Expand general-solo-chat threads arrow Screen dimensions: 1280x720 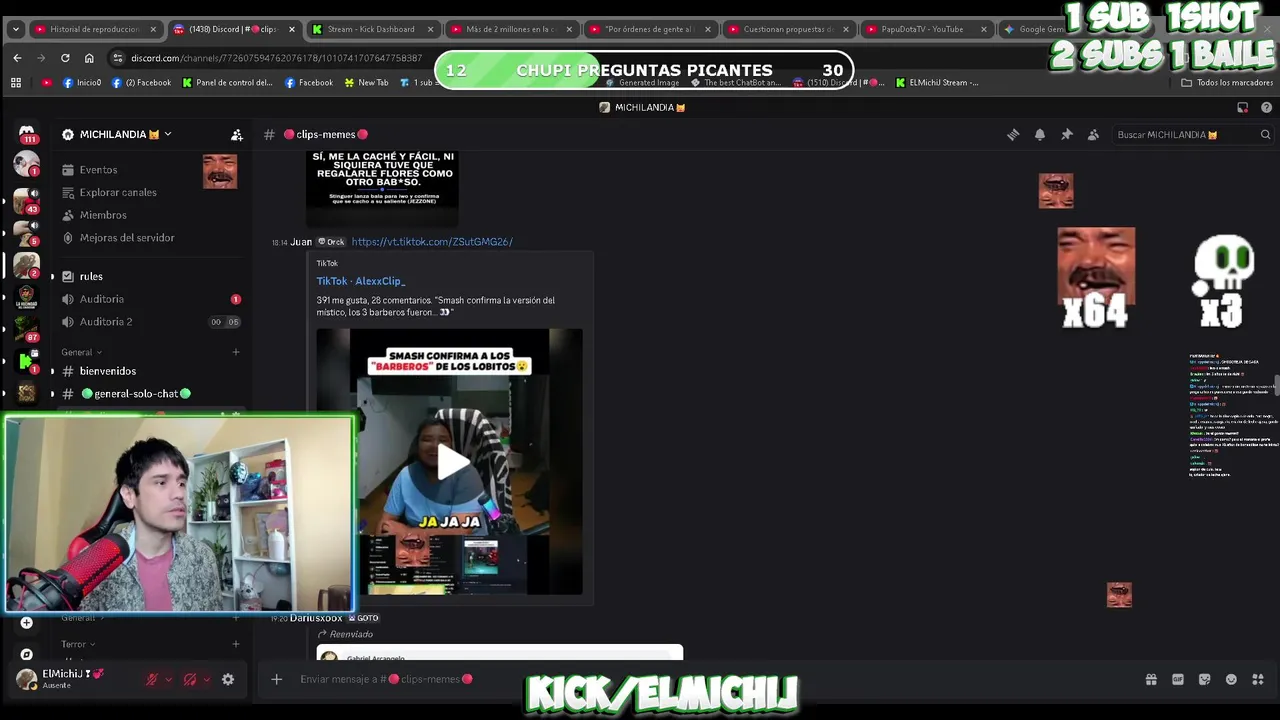52,394
